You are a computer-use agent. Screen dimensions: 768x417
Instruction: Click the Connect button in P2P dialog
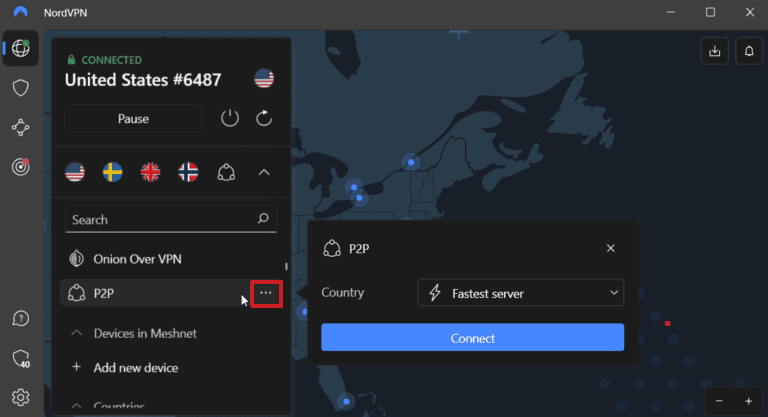click(x=472, y=338)
